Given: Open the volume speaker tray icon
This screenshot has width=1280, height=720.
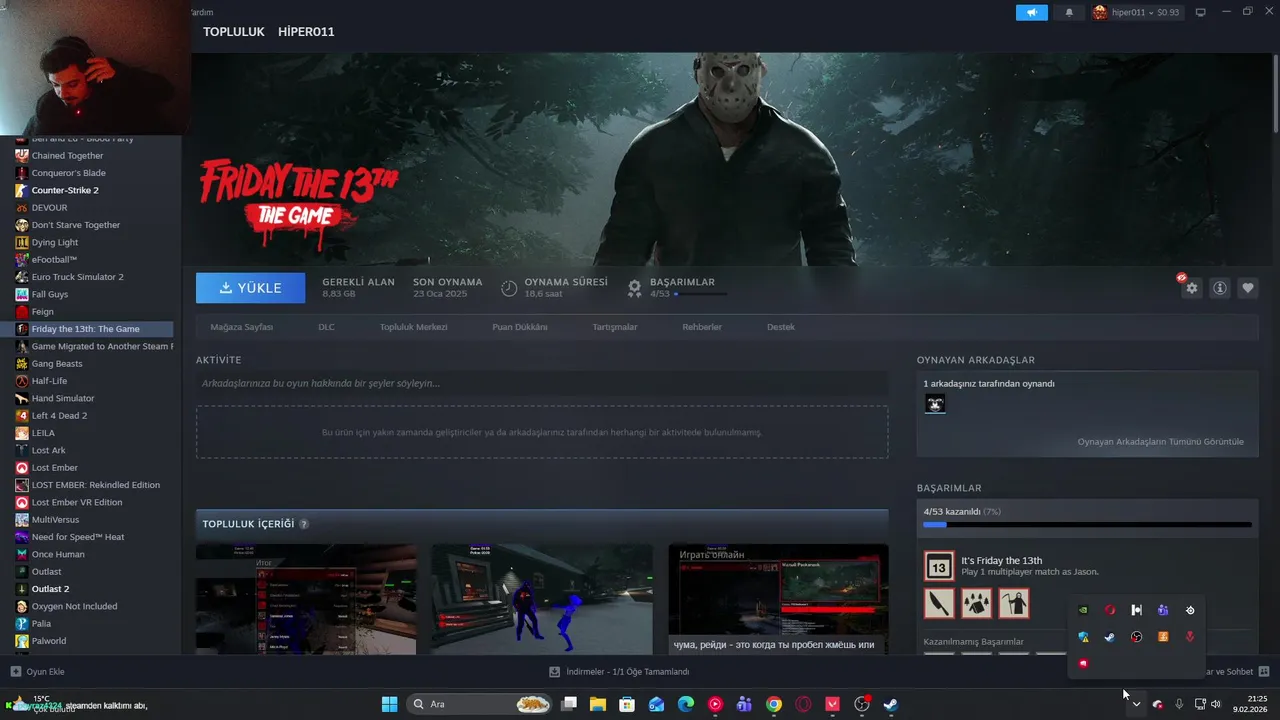Looking at the screenshot, I should (1216, 705).
